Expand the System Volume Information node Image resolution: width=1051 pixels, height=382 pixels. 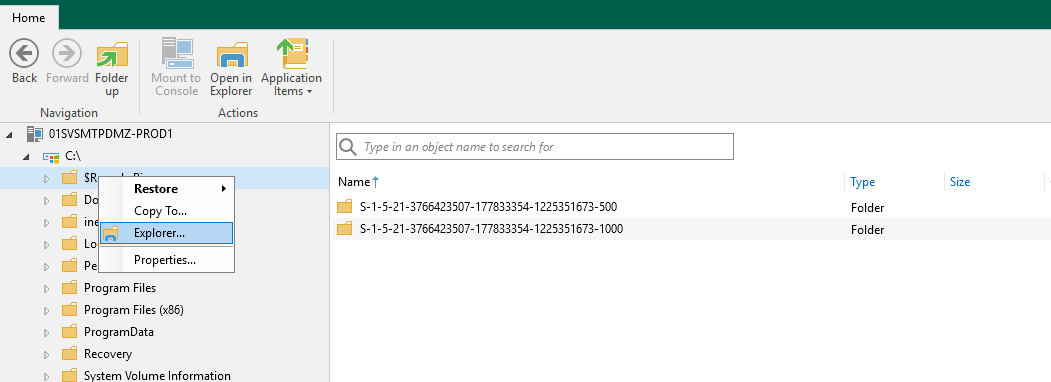pyautogui.click(x=46, y=377)
